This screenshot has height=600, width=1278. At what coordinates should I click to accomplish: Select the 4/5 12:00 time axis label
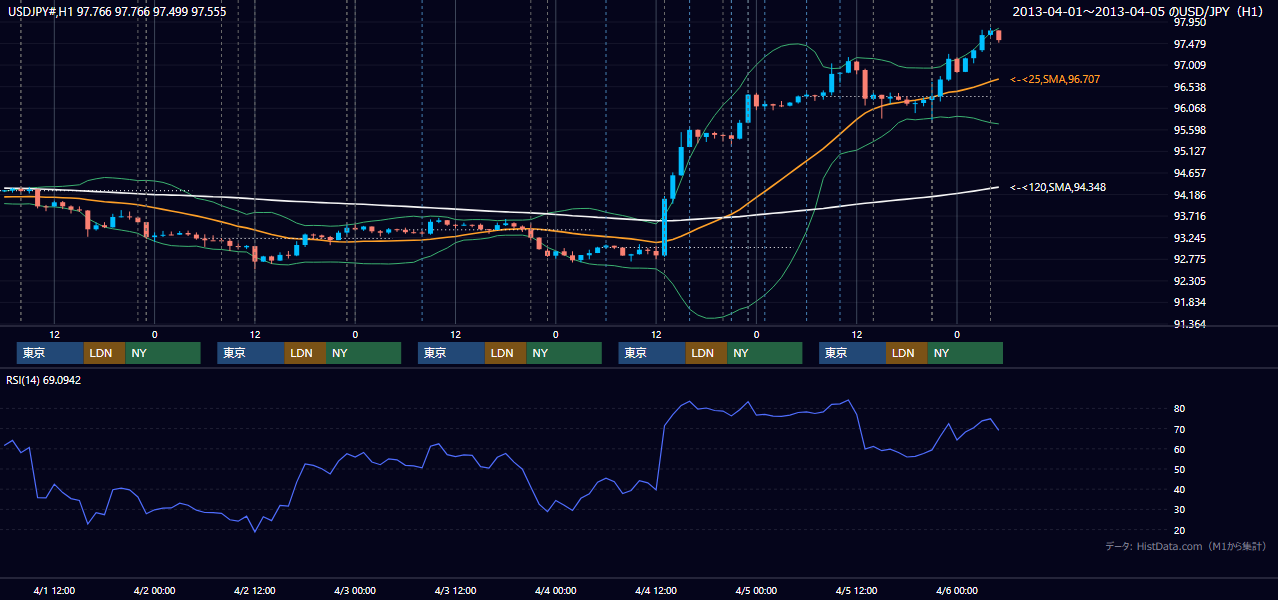point(856,590)
